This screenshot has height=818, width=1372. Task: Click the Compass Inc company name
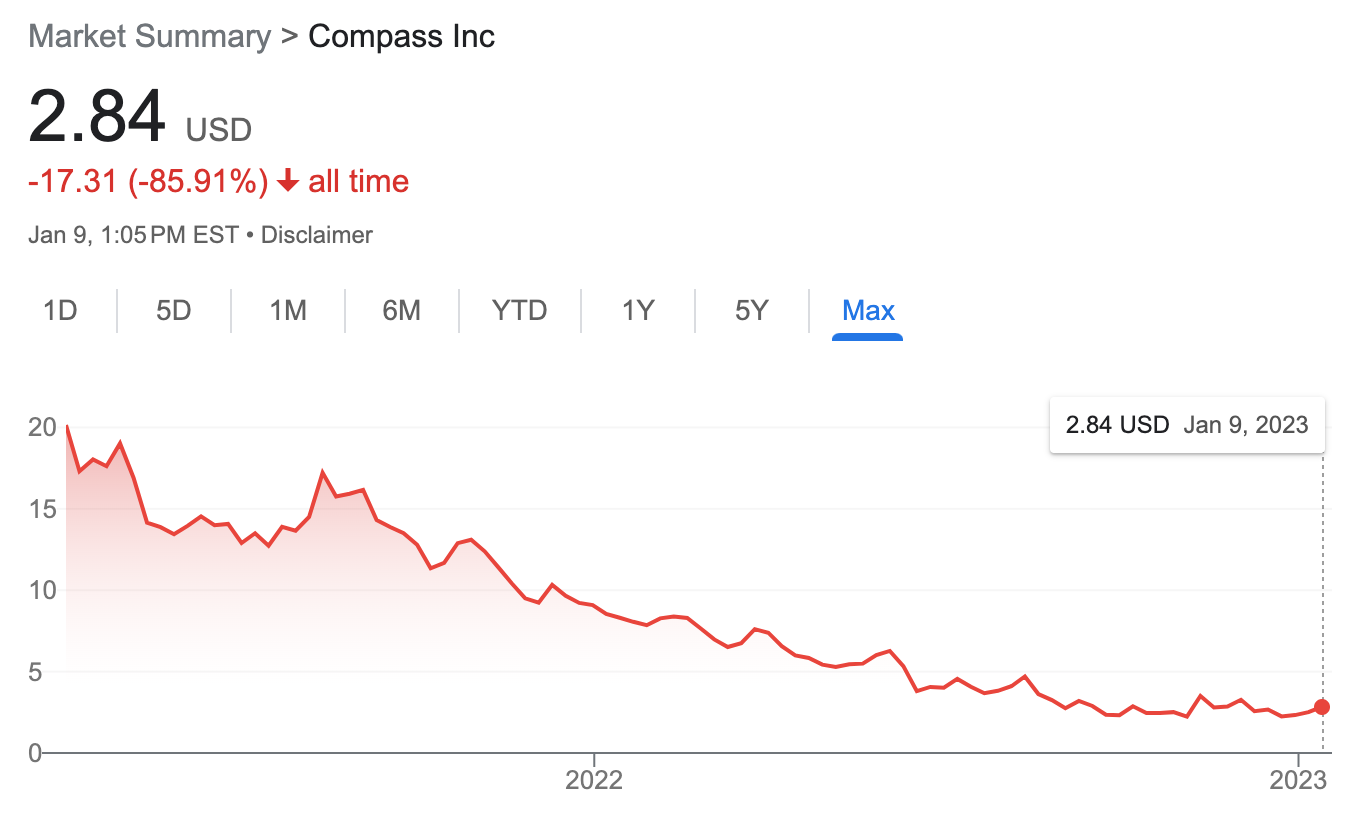tap(401, 37)
